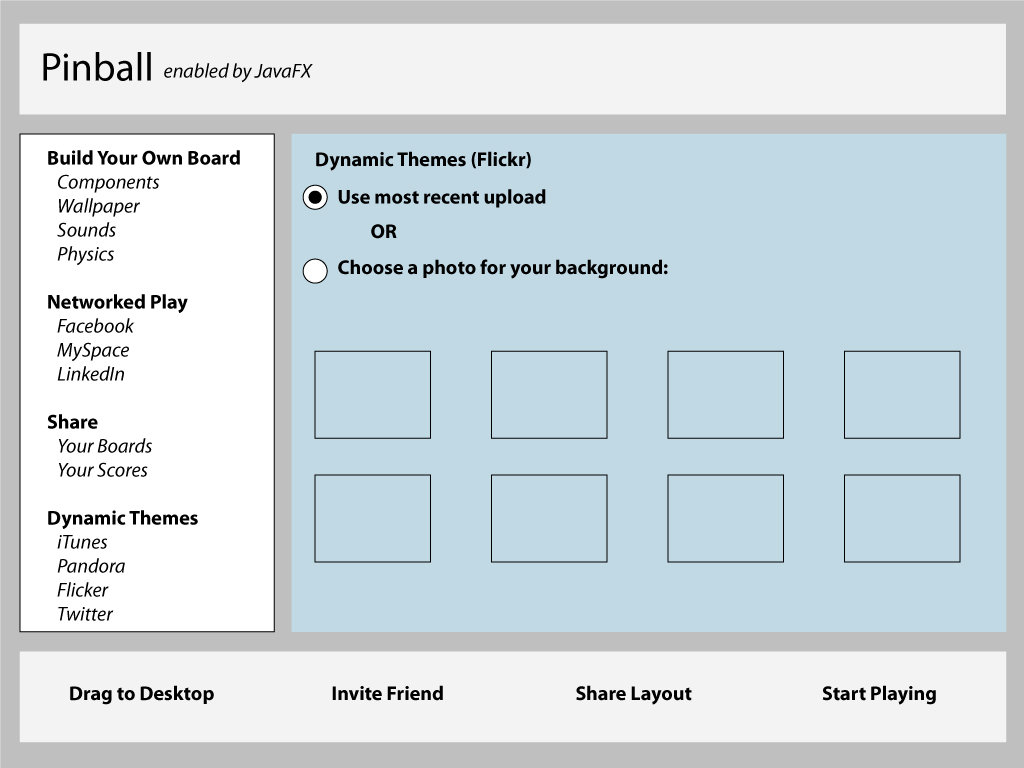Open Your Boards under Share

coord(104,446)
